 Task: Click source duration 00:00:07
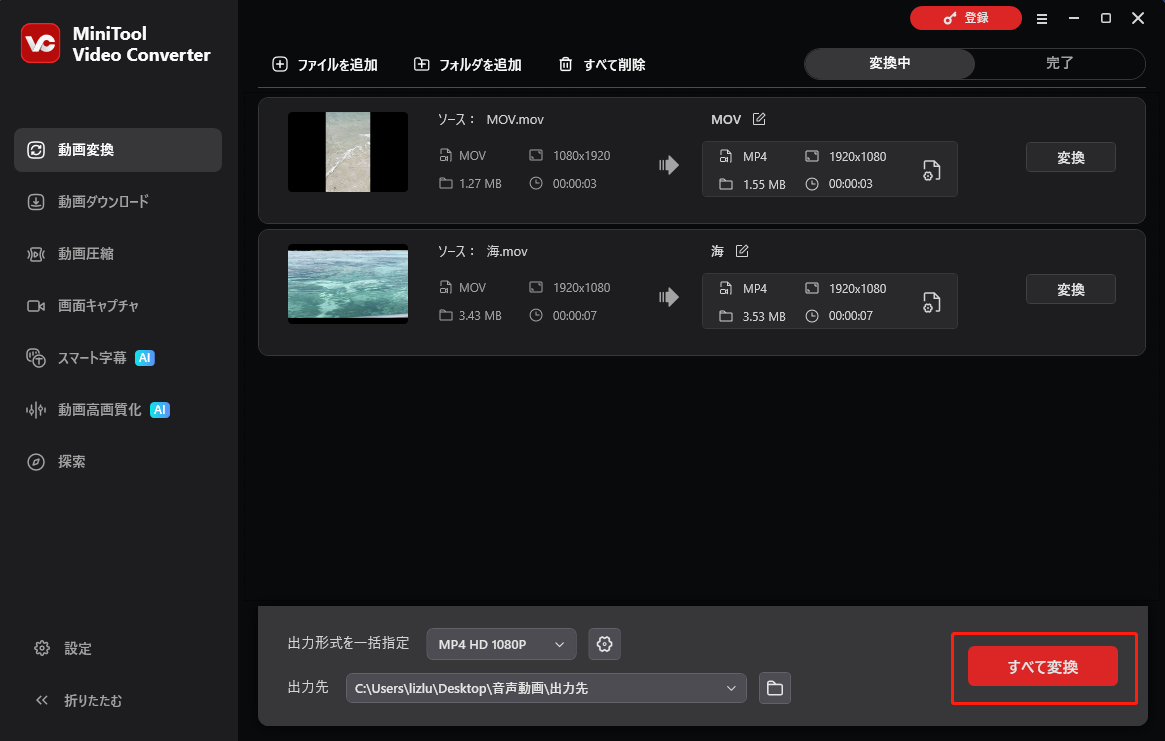[x=574, y=316]
